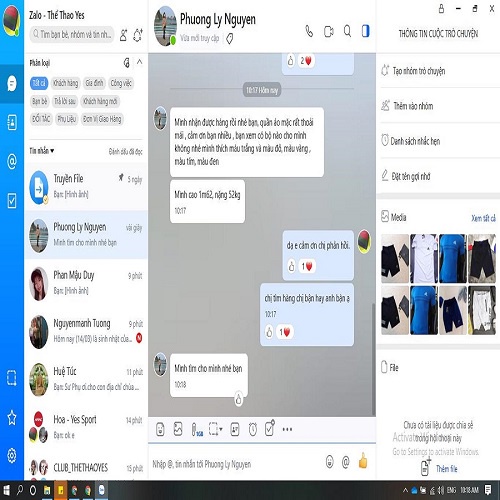
Task: Click Xem tất cả media link
Action: (483, 218)
